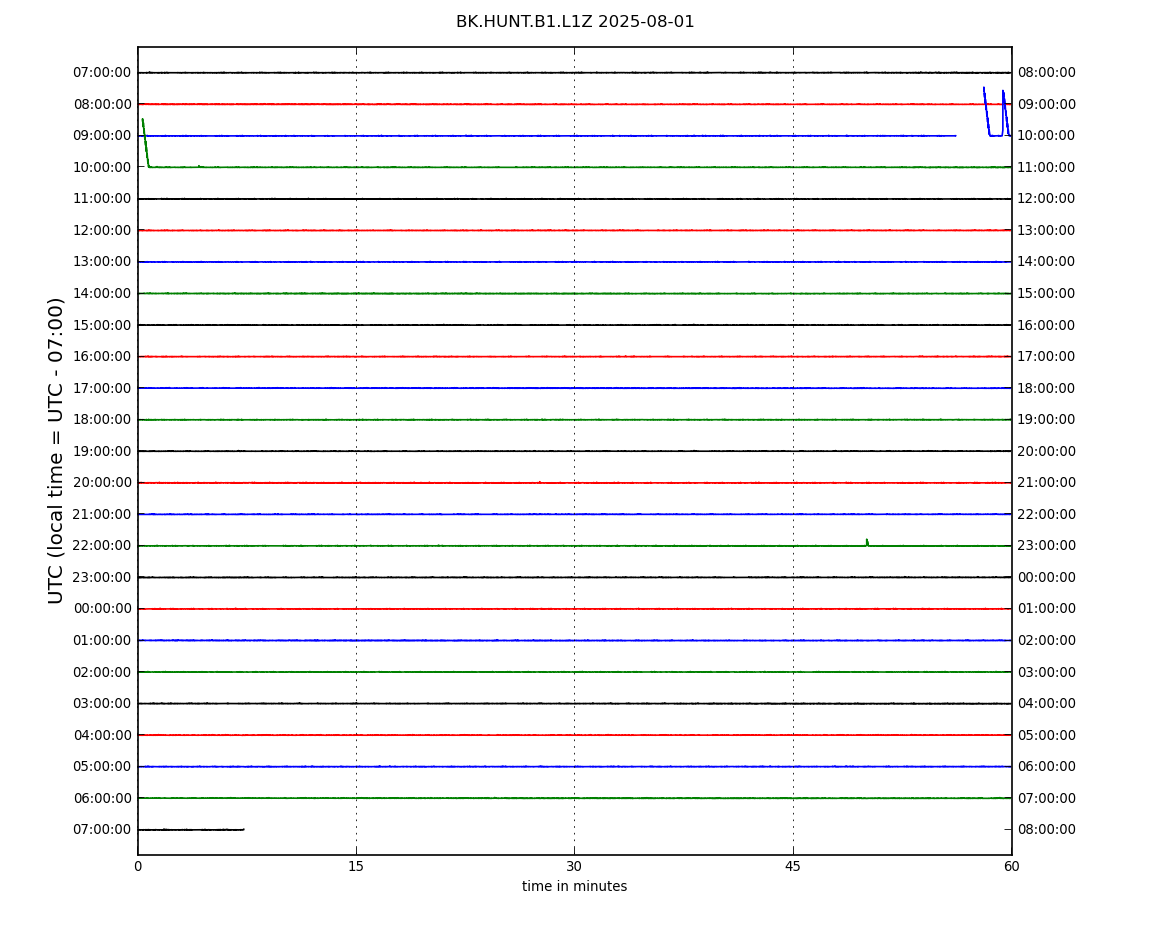This screenshot has height=950, width=1150.
Task: Click the plot title BK.HUNT.B1.L1Z 2025-08-01
Action: 575,22
